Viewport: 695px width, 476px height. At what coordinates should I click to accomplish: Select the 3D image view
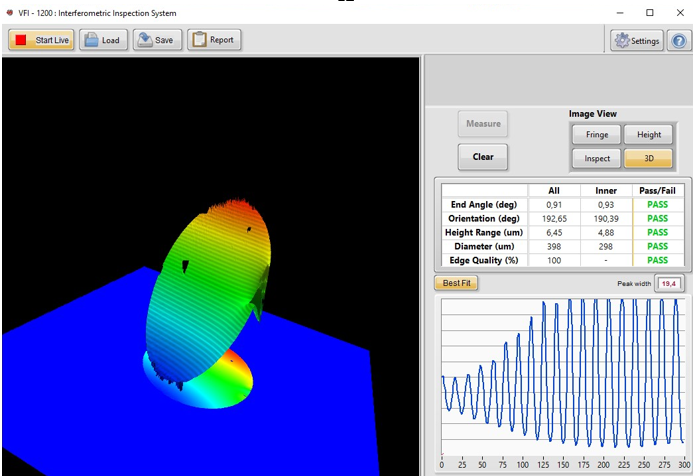tap(648, 158)
